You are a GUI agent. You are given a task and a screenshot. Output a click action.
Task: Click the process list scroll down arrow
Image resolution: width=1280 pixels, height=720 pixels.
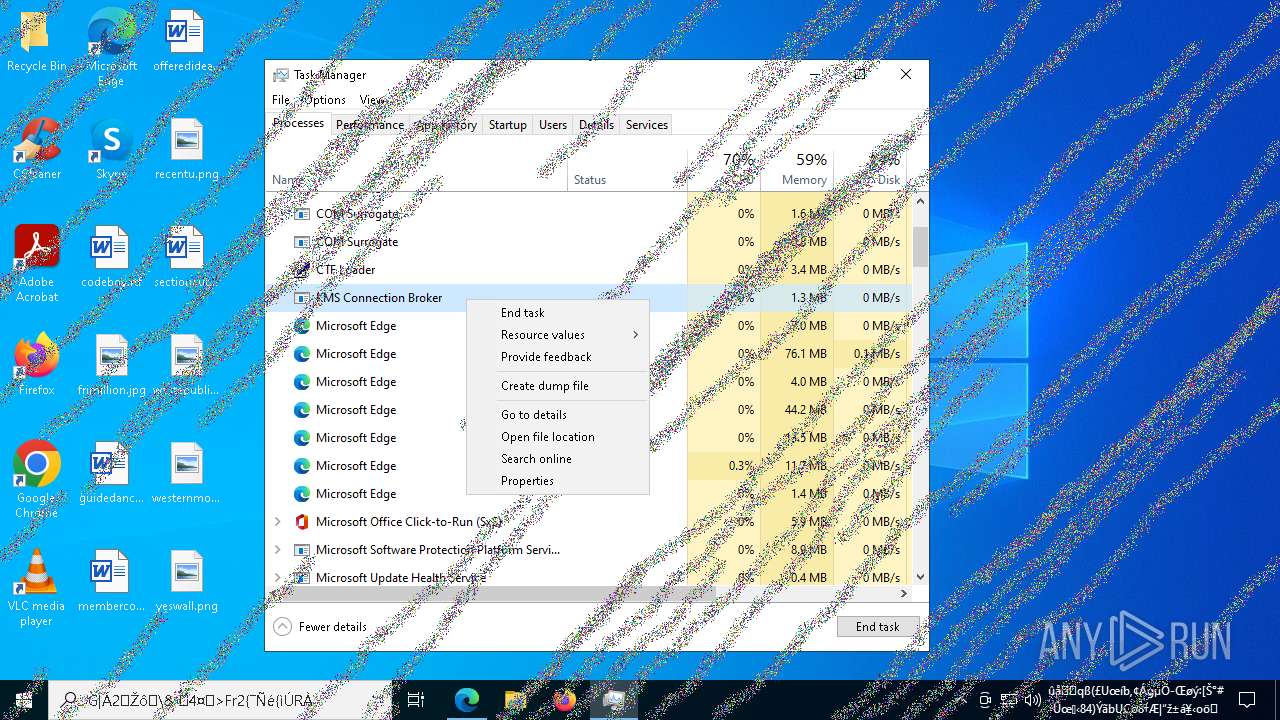(920, 577)
